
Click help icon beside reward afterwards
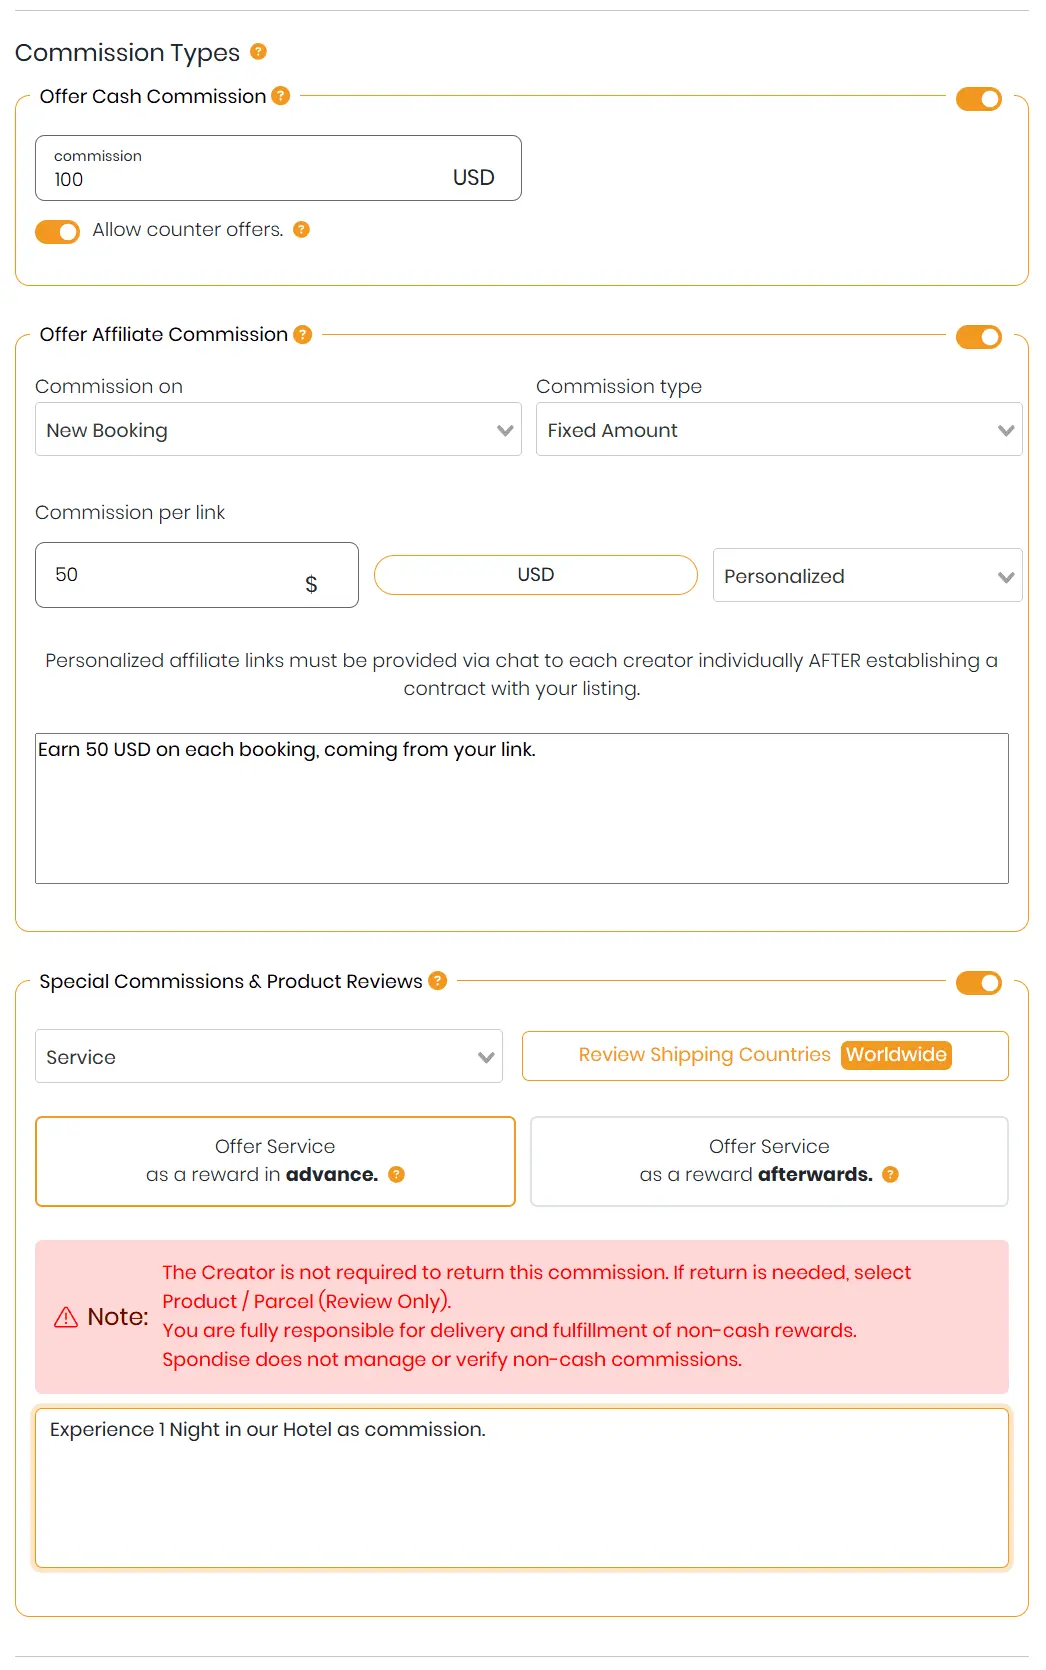tap(890, 1174)
